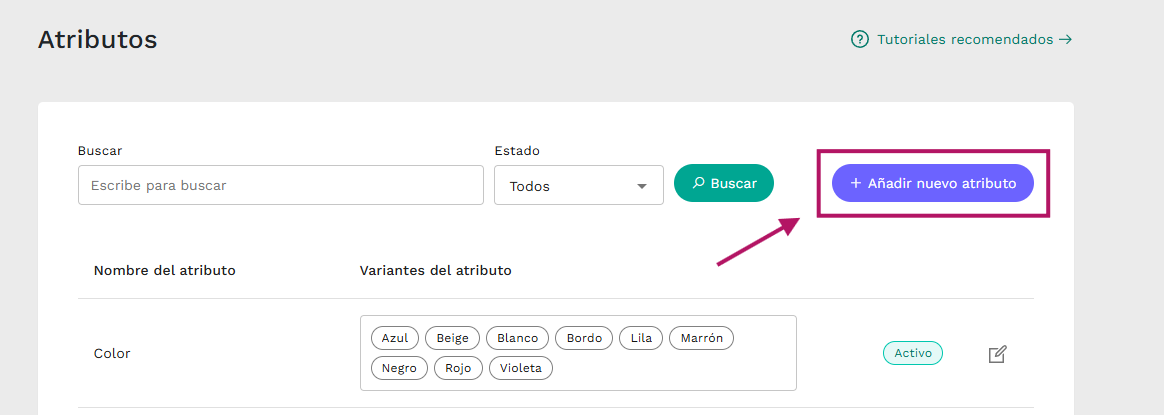Focus the Escribe para buscar field
This screenshot has height=415, width=1164.
[281, 185]
